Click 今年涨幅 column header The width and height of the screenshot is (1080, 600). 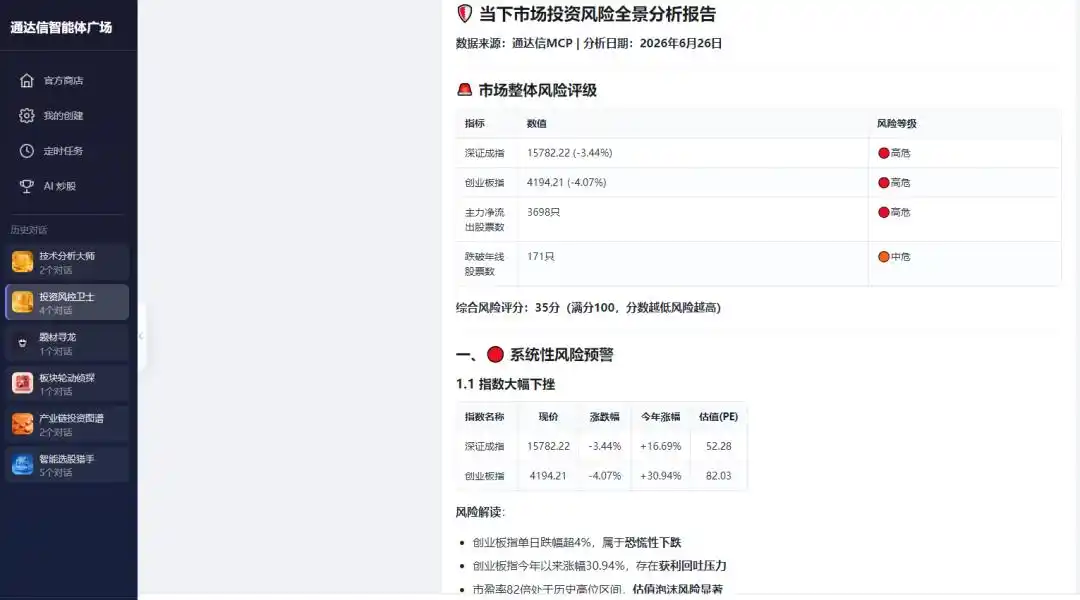(x=661, y=417)
